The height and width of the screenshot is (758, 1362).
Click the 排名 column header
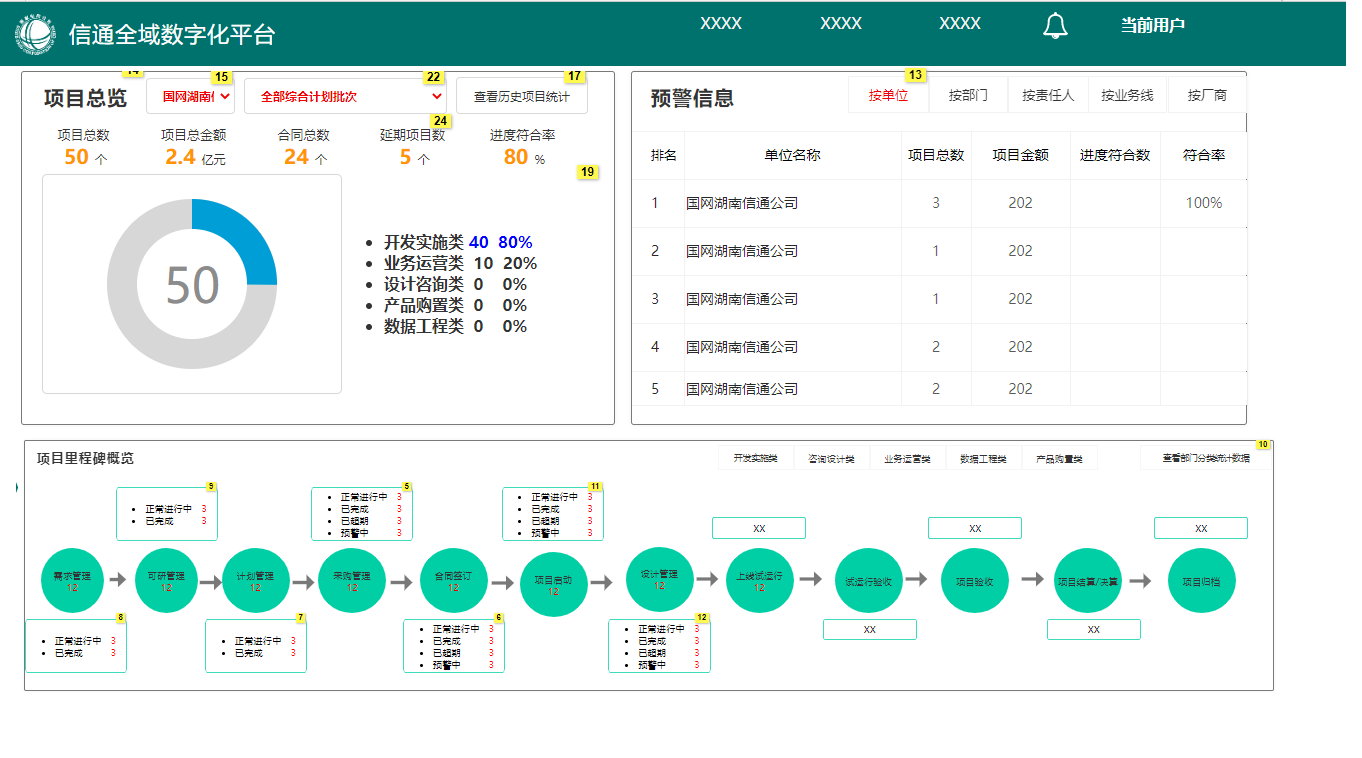click(663, 155)
